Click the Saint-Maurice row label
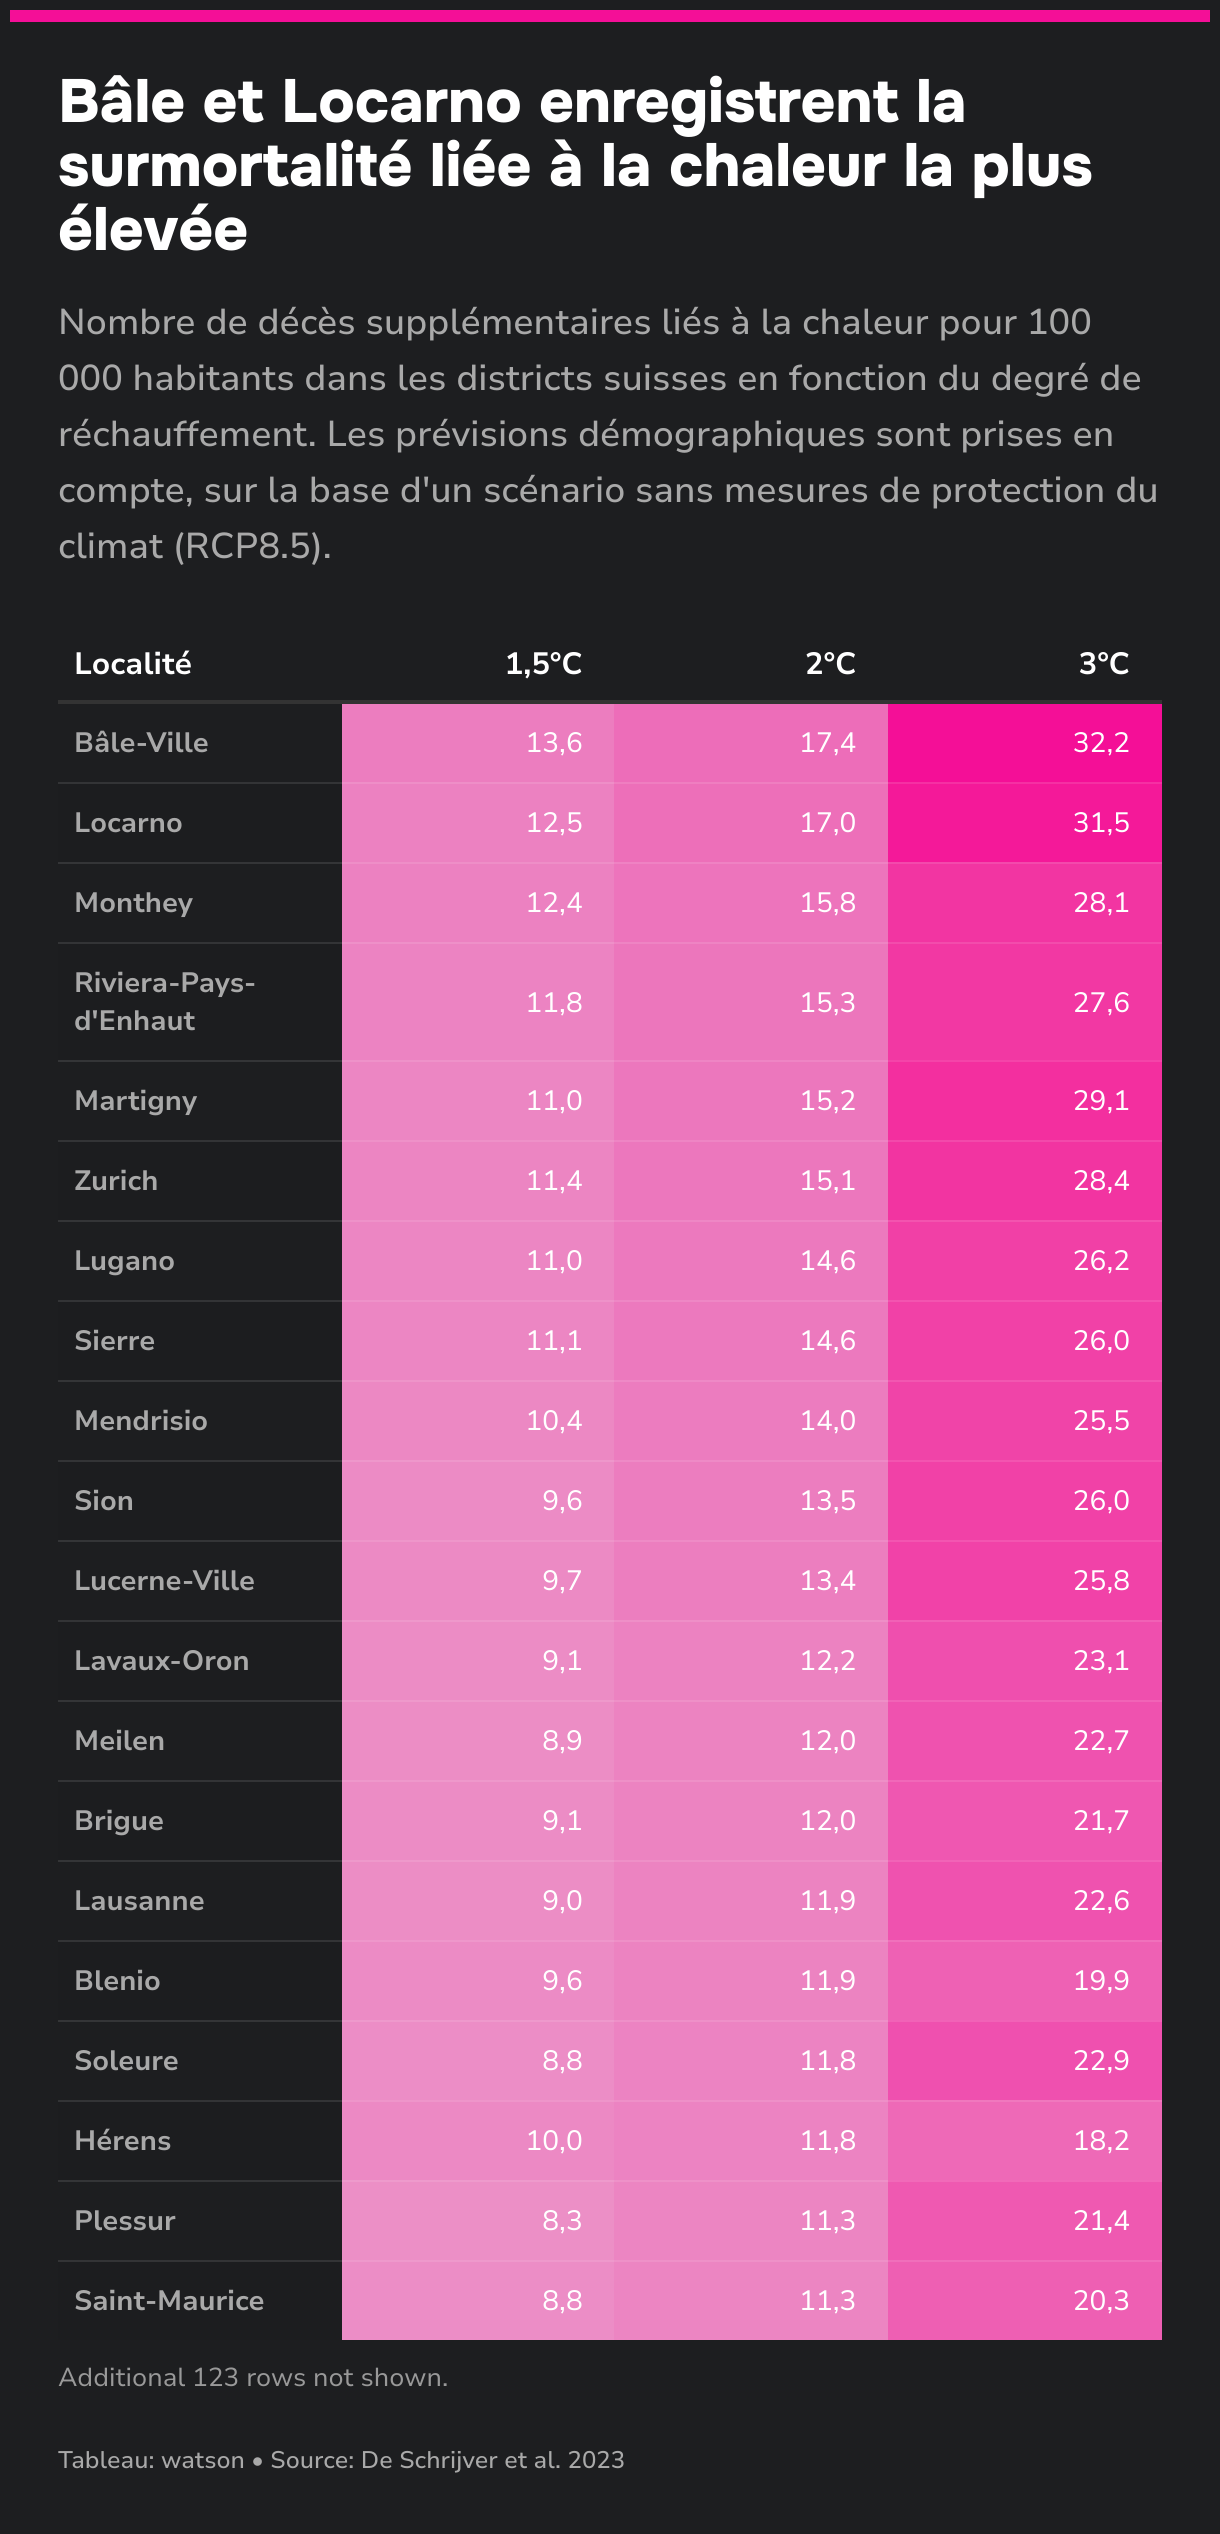The height and width of the screenshot is (2534, 1220). (169, 2301)
